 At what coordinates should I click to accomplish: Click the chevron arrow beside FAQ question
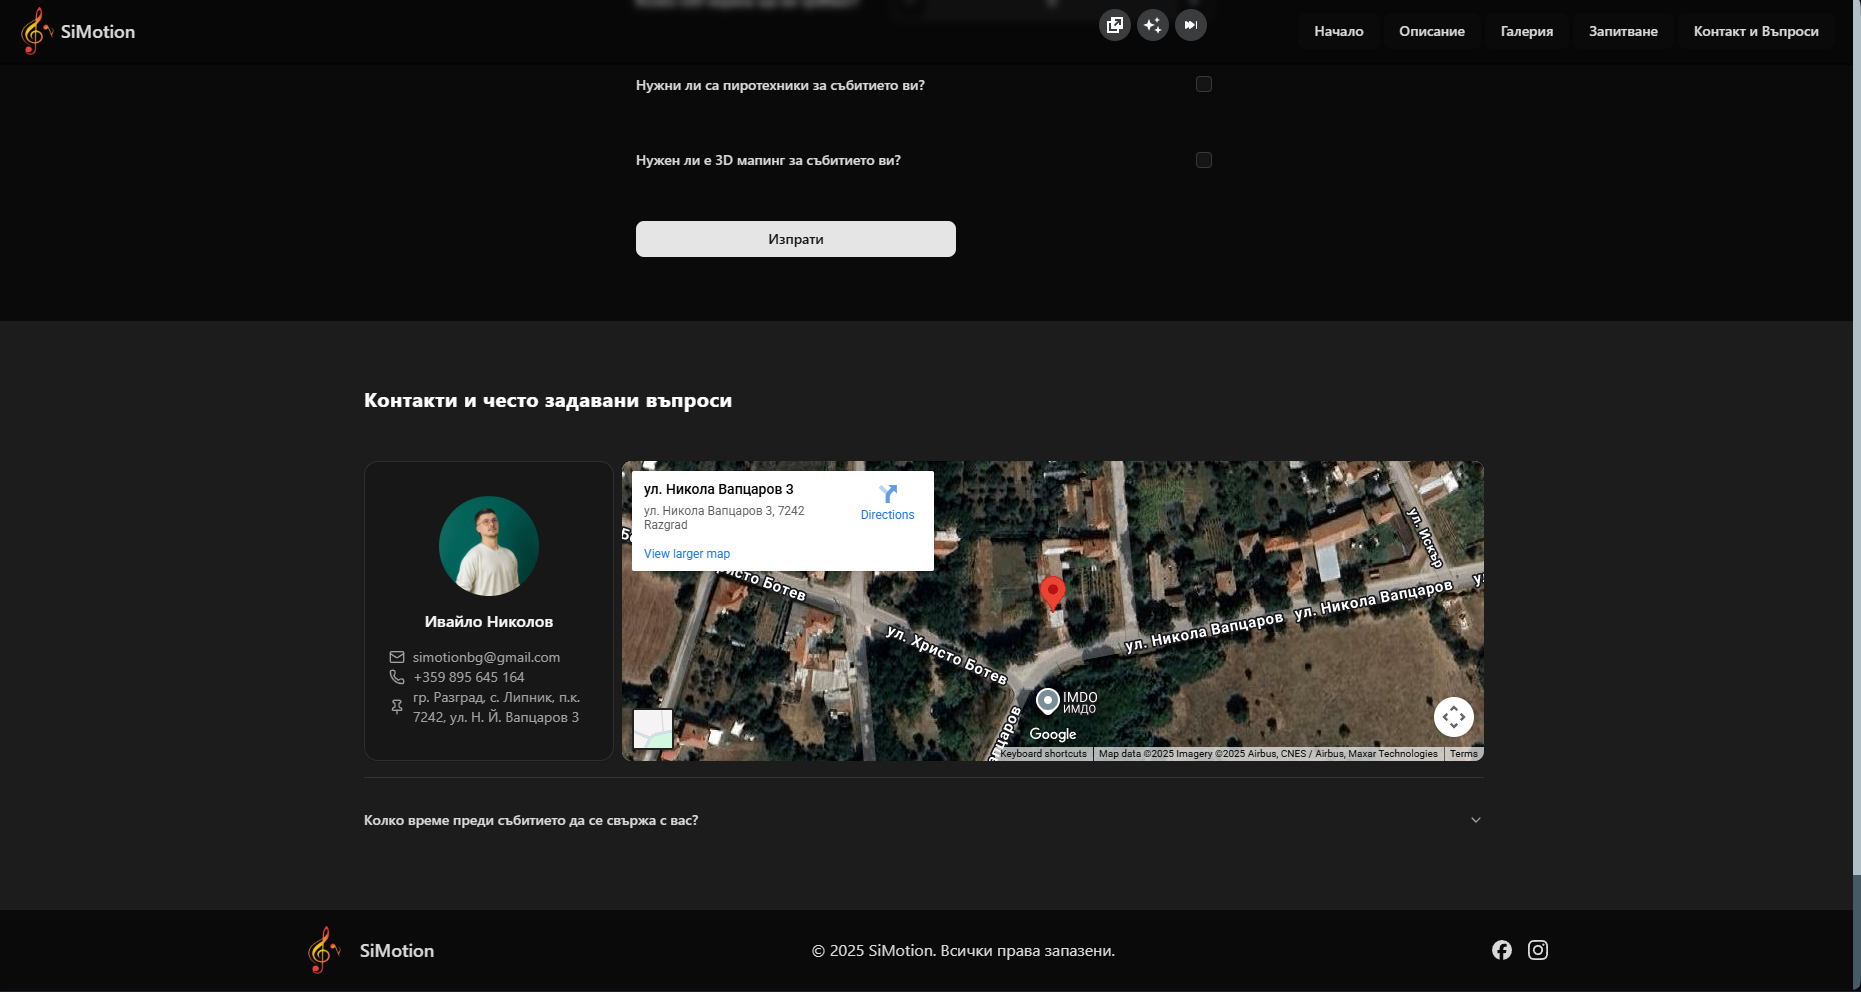(x=1475, y=820)
